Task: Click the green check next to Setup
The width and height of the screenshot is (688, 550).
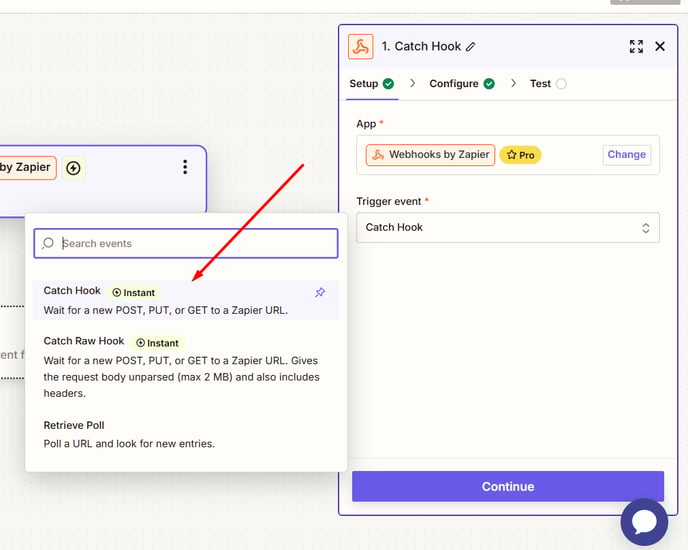Action: click(x=388, y=83)
